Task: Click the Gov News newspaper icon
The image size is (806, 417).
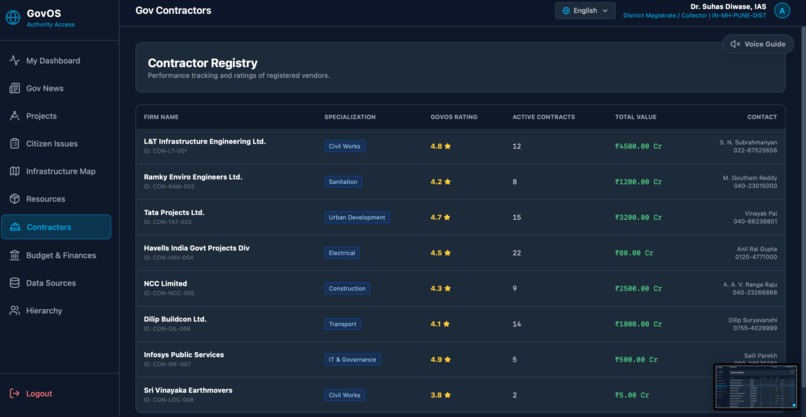Action: coord(15,88)
